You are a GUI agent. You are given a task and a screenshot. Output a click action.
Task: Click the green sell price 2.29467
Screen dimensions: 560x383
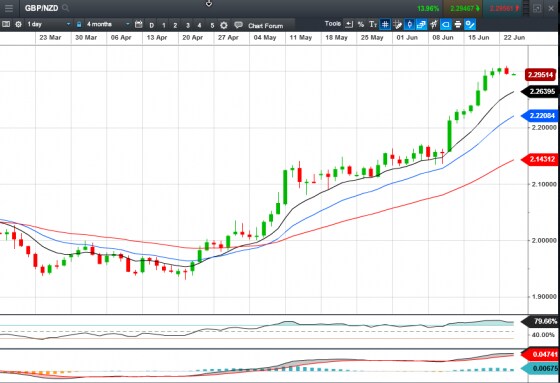point(461,8)
